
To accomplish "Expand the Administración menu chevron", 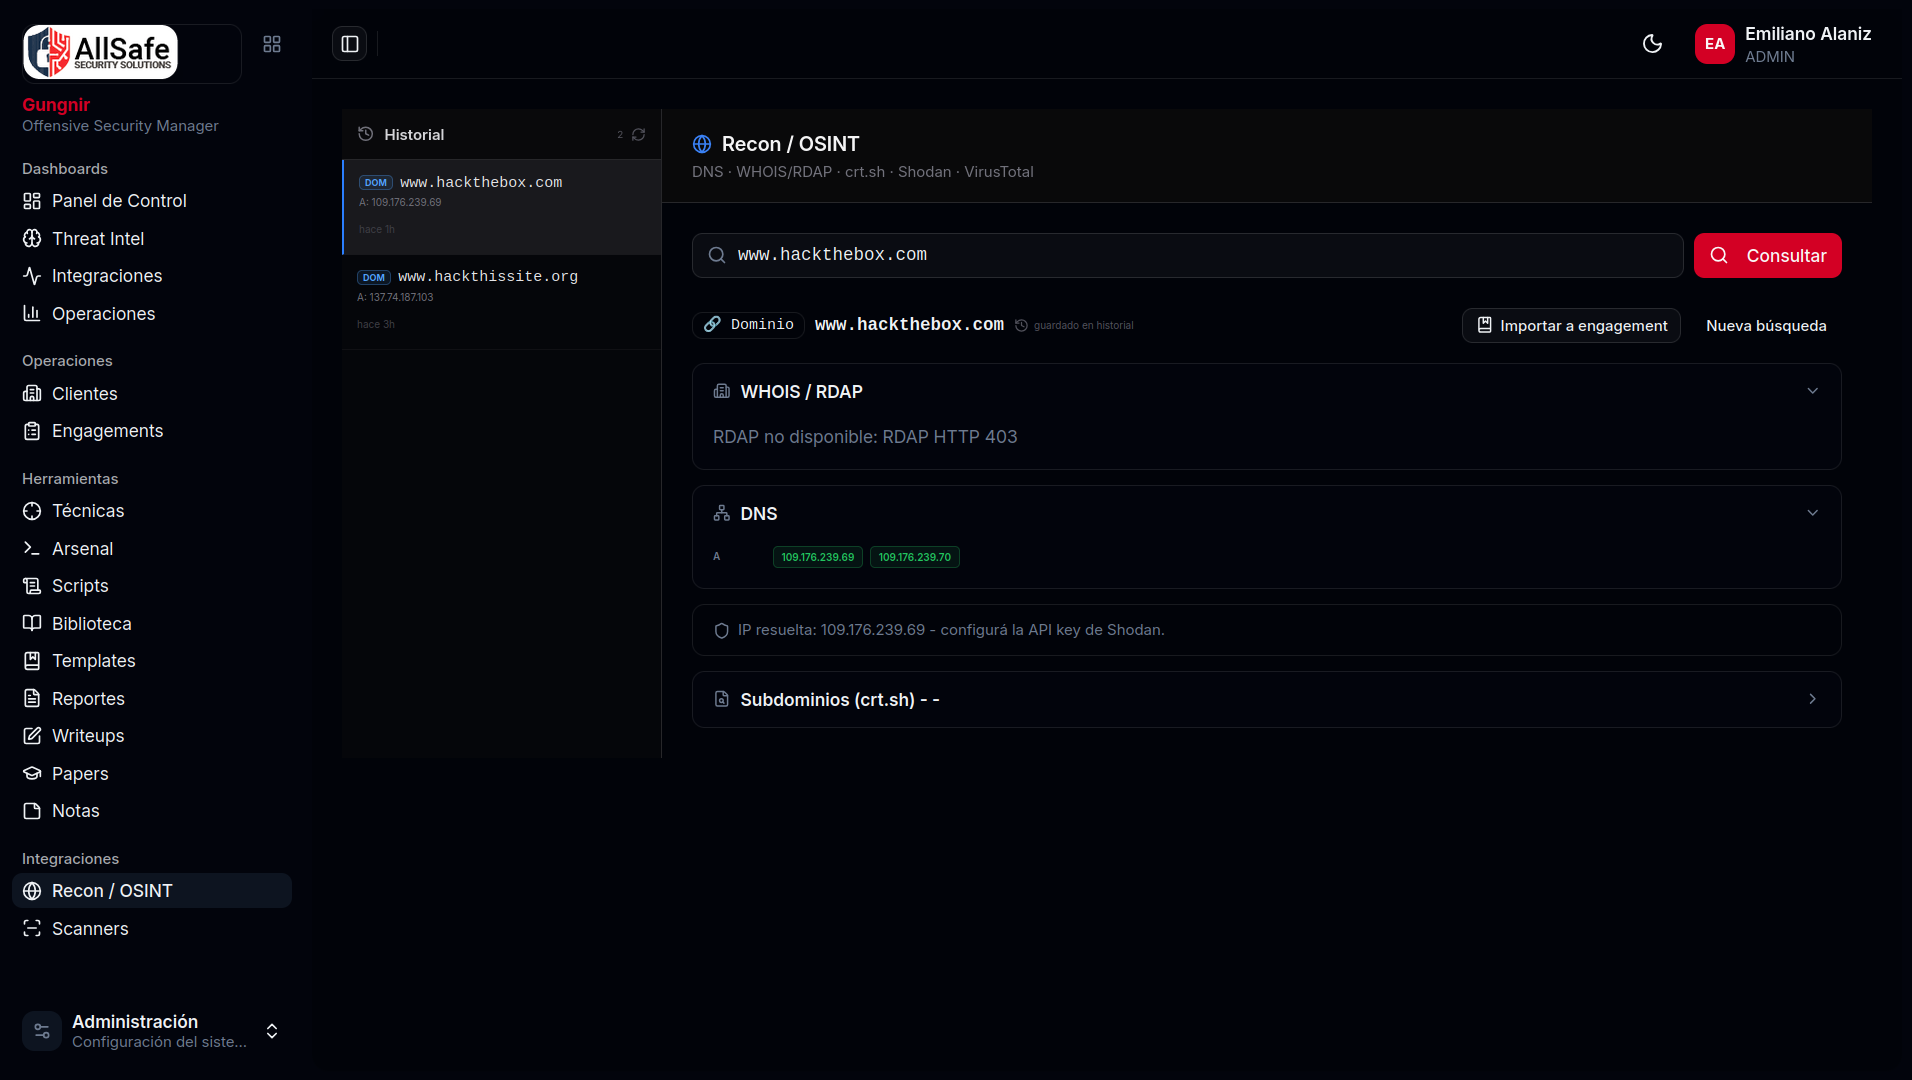I will [272, 1031].
